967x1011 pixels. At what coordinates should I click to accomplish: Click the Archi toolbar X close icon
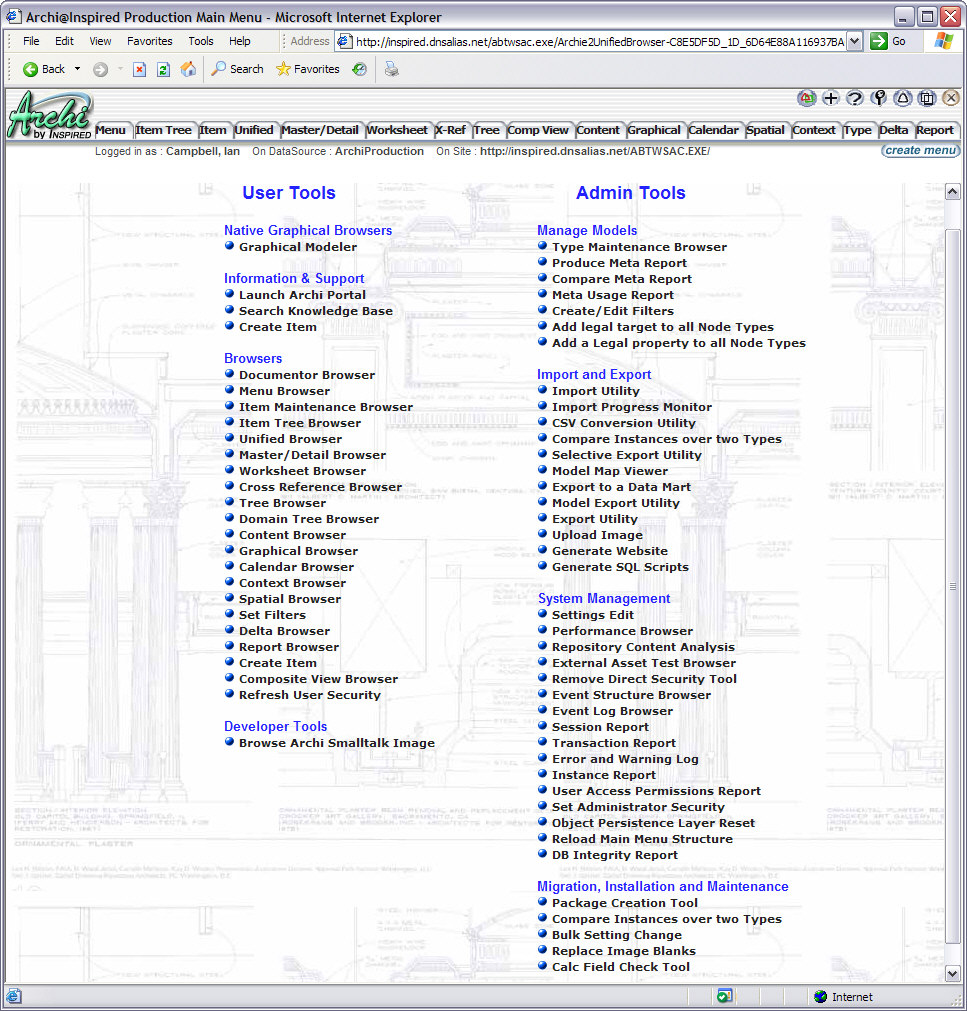click(x=951, y=98)
